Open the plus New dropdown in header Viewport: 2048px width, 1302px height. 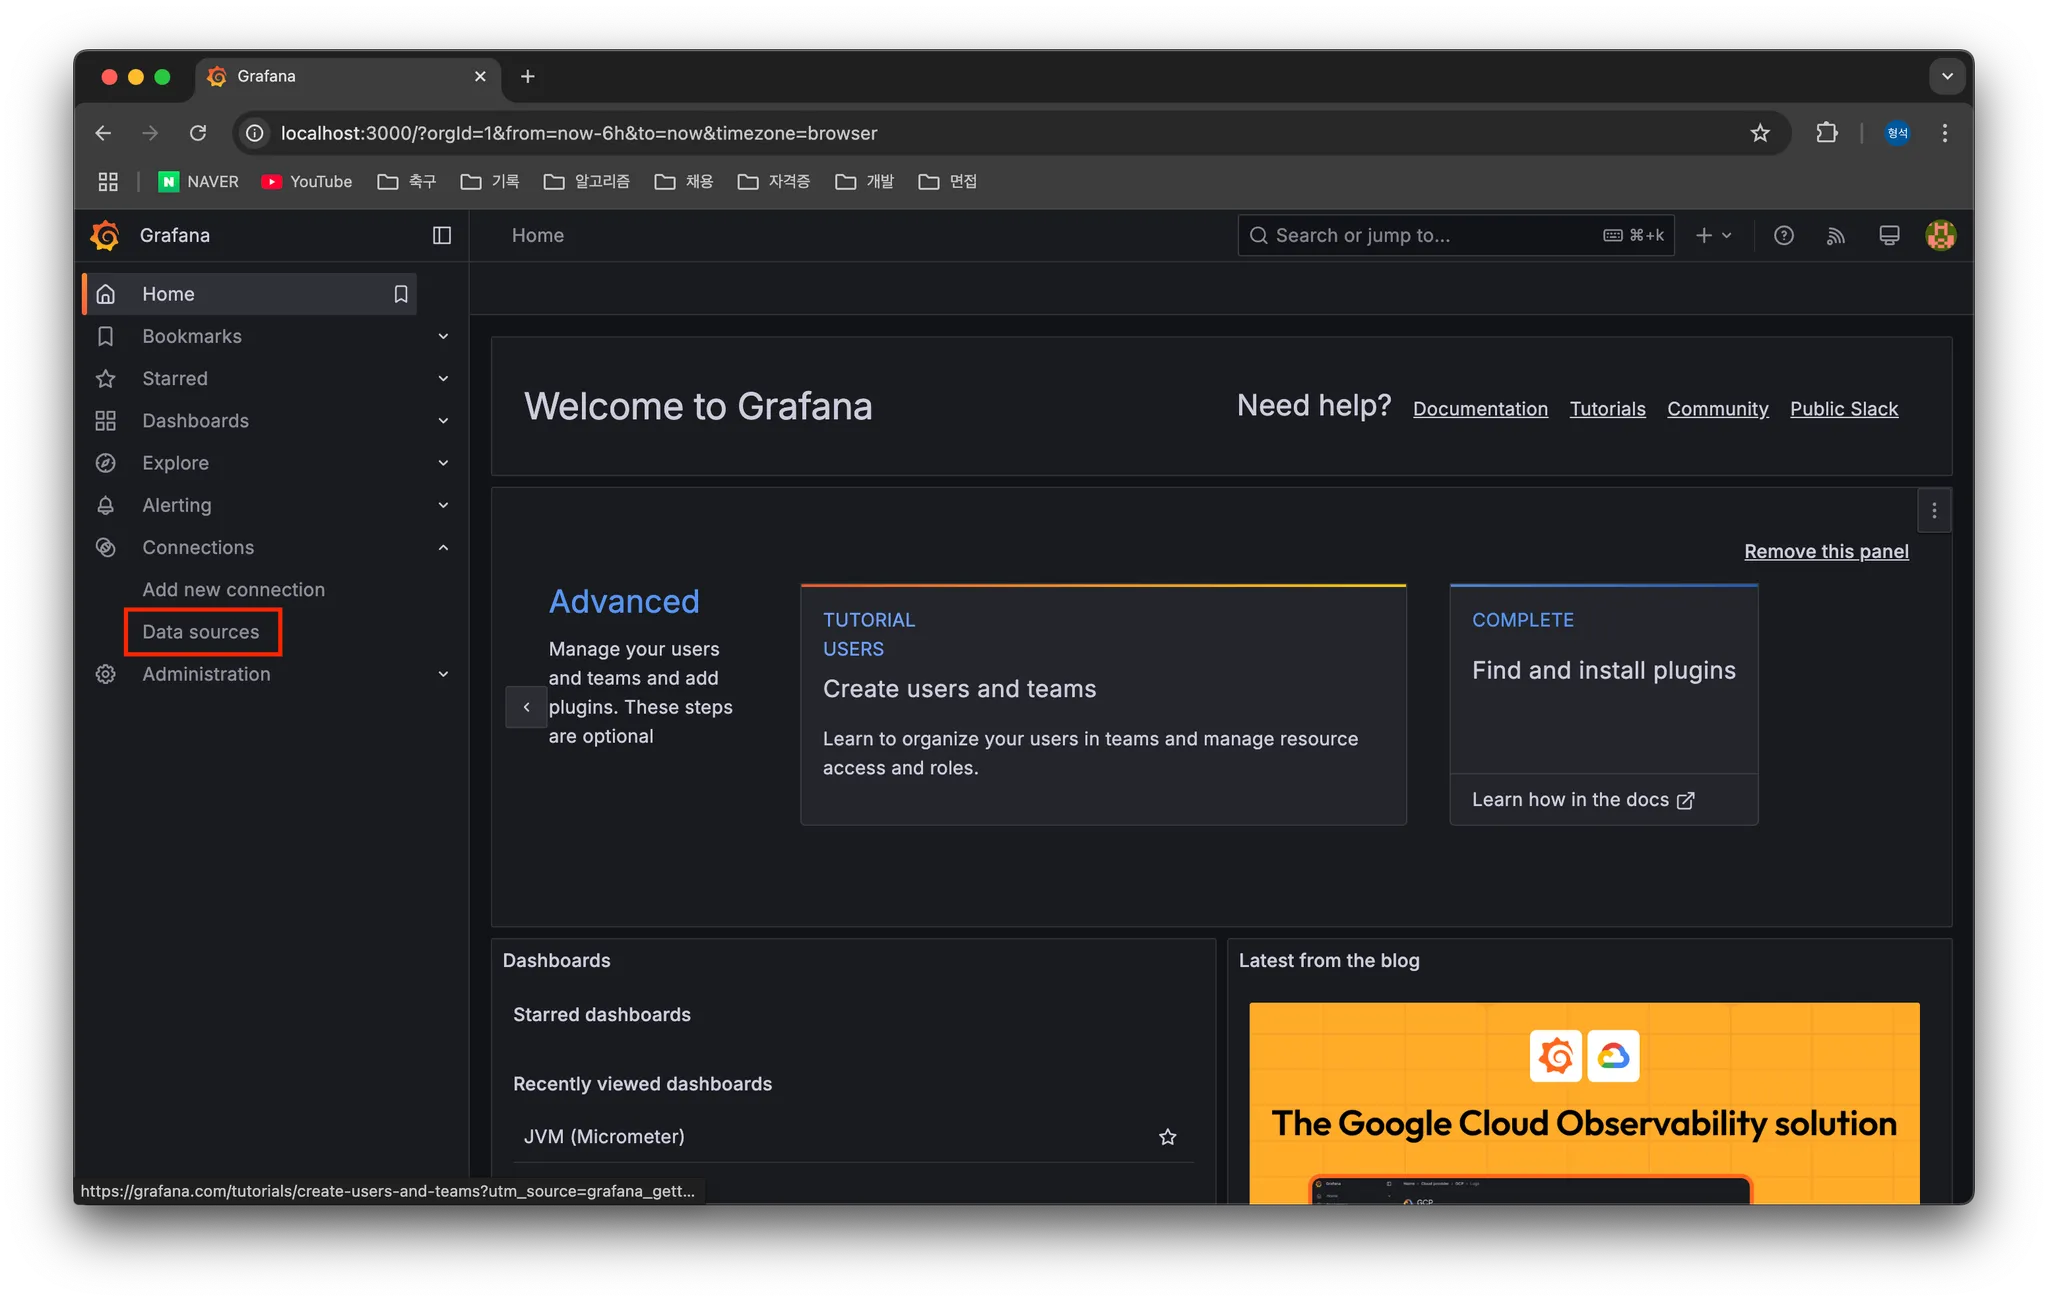click(x=1713, y=235)
